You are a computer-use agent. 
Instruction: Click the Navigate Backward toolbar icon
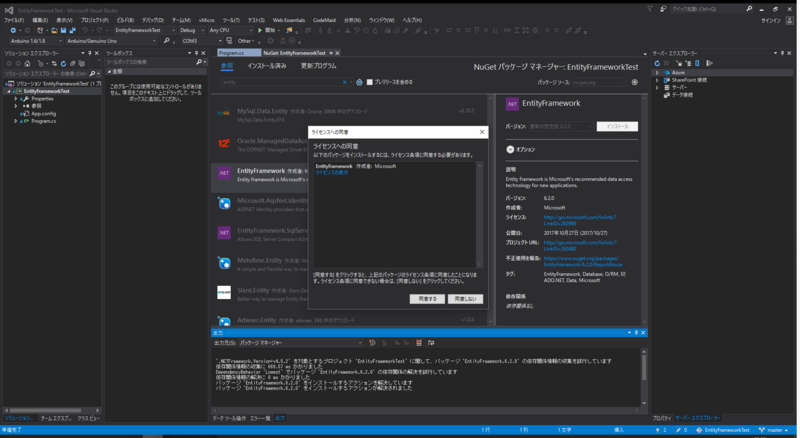[x=13, y=31]
